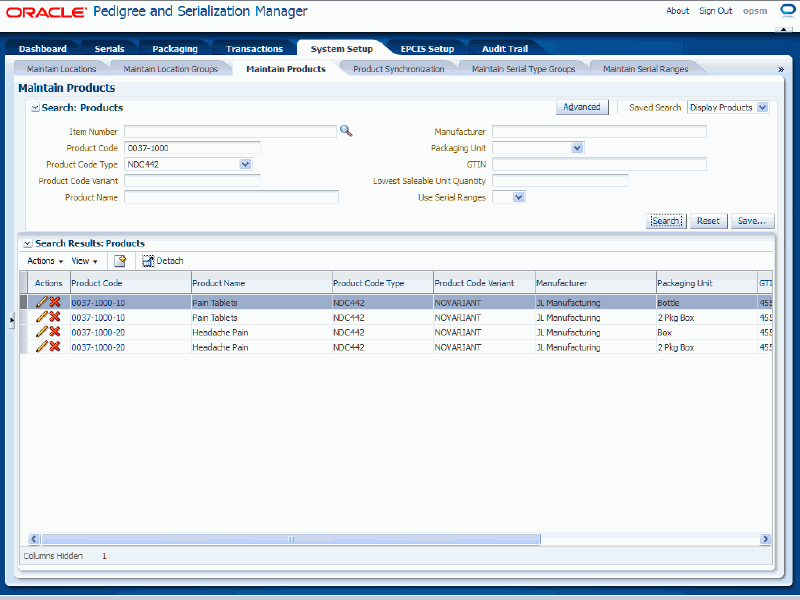This screenshot has height=600, width=800.
Task: Select the Maintain Location Groups subtab
Action: click(x=170, y=69)
